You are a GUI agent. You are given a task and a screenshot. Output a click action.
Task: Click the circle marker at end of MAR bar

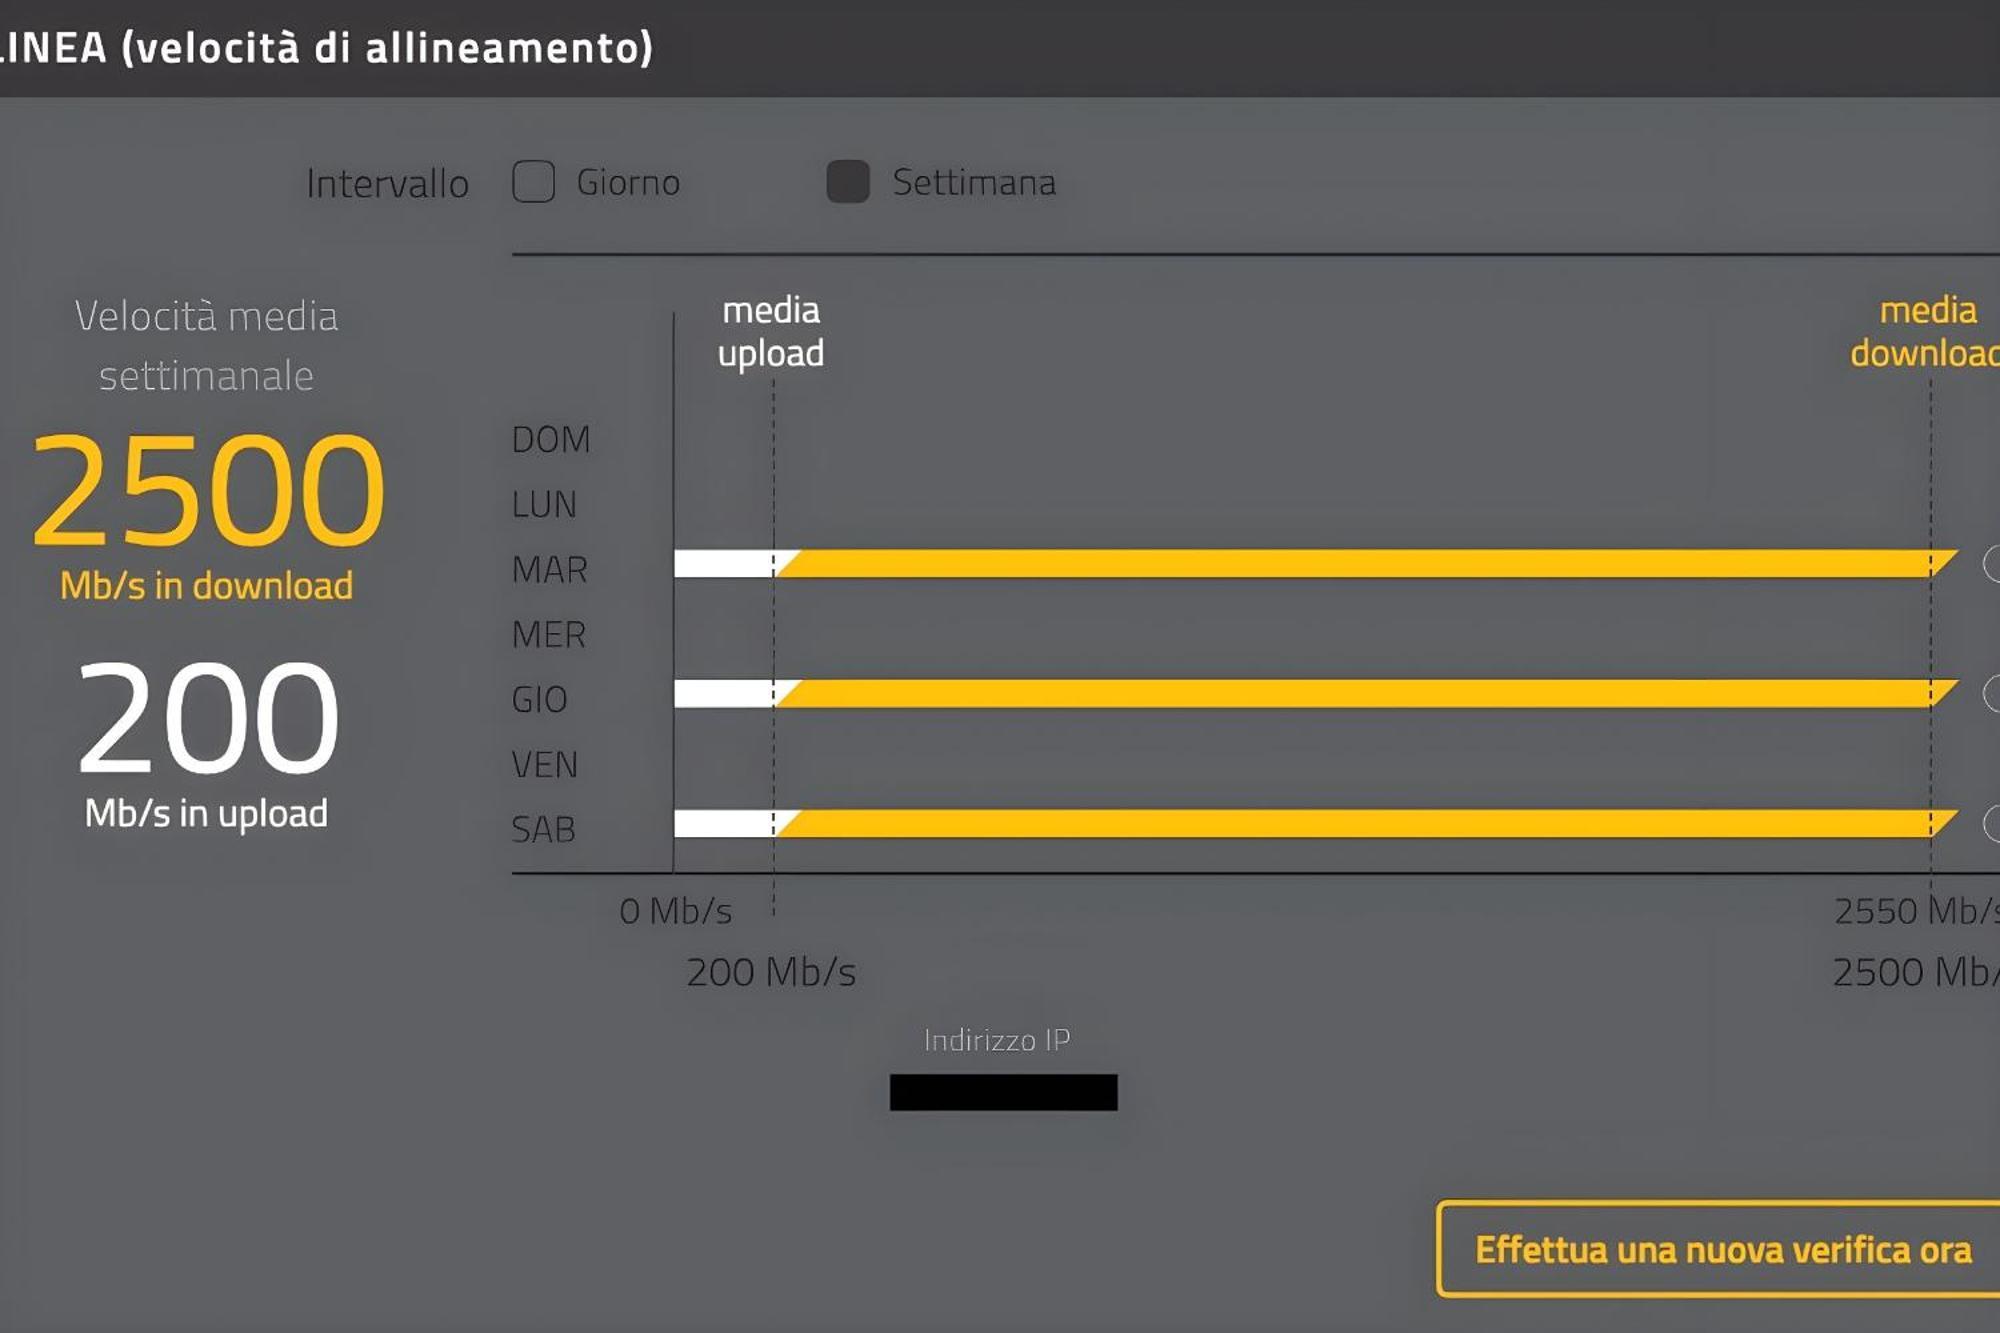1992,563
